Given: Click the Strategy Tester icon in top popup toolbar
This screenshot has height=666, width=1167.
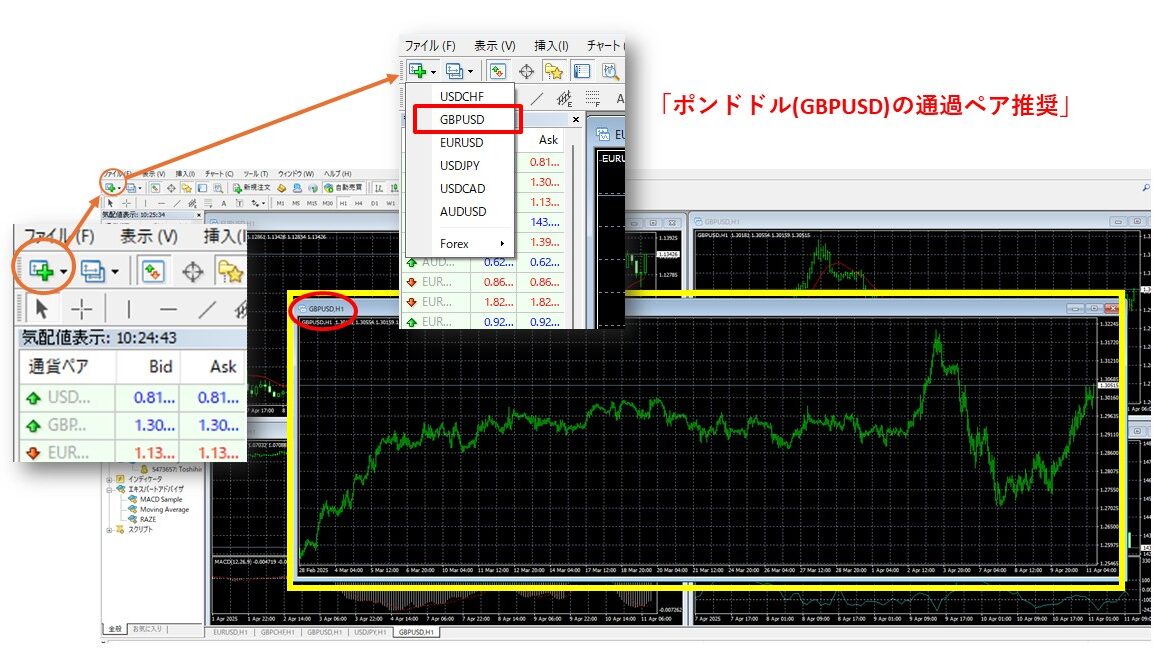Looking at the screenshot, I should (x=610, y=71).
